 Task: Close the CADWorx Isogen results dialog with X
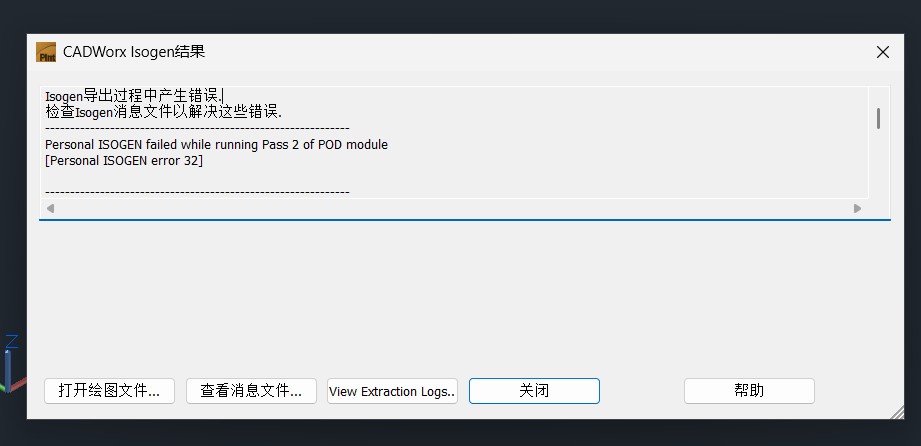[882, 52]
